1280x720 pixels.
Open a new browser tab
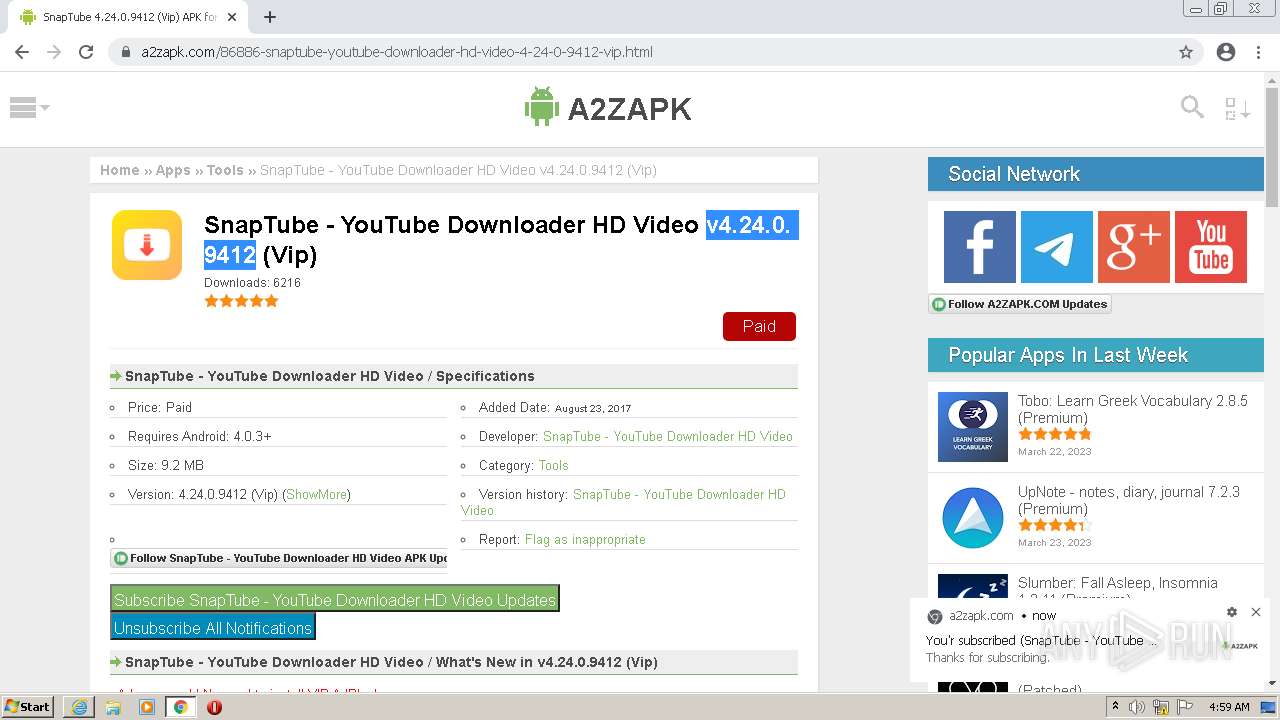(270, 17)
